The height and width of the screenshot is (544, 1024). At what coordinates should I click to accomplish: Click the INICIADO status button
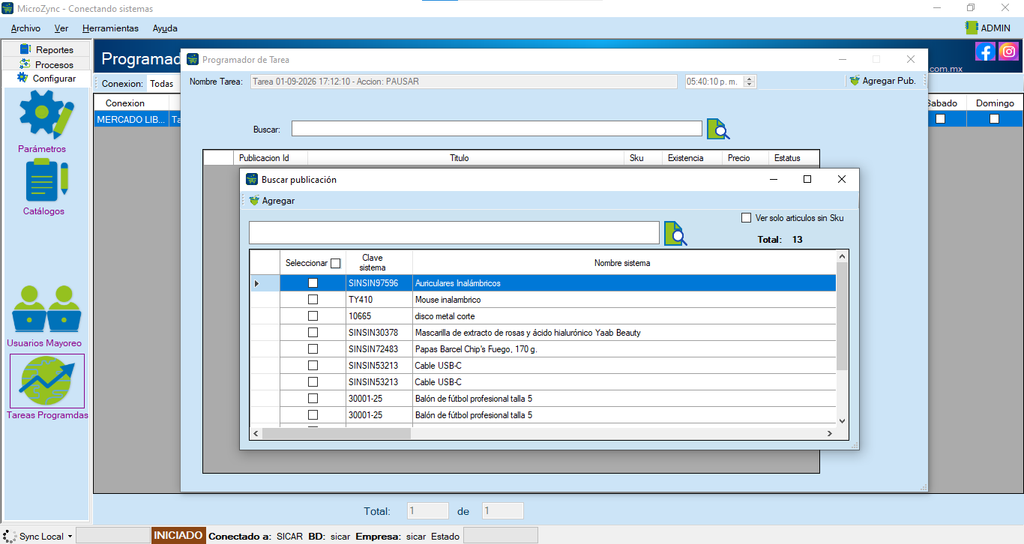(178, 536)
